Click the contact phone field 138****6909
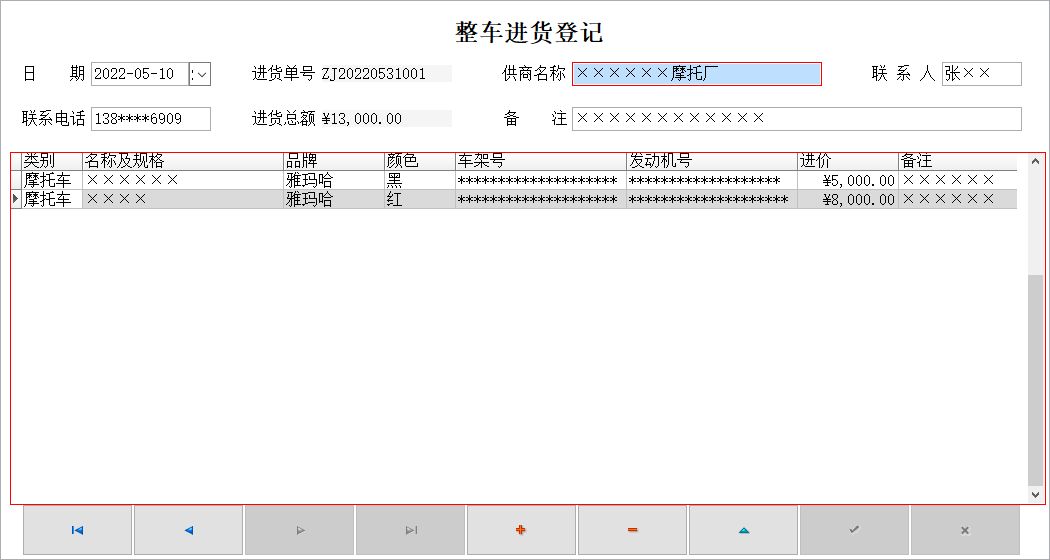1050x560 pixels. coord(151,119)
